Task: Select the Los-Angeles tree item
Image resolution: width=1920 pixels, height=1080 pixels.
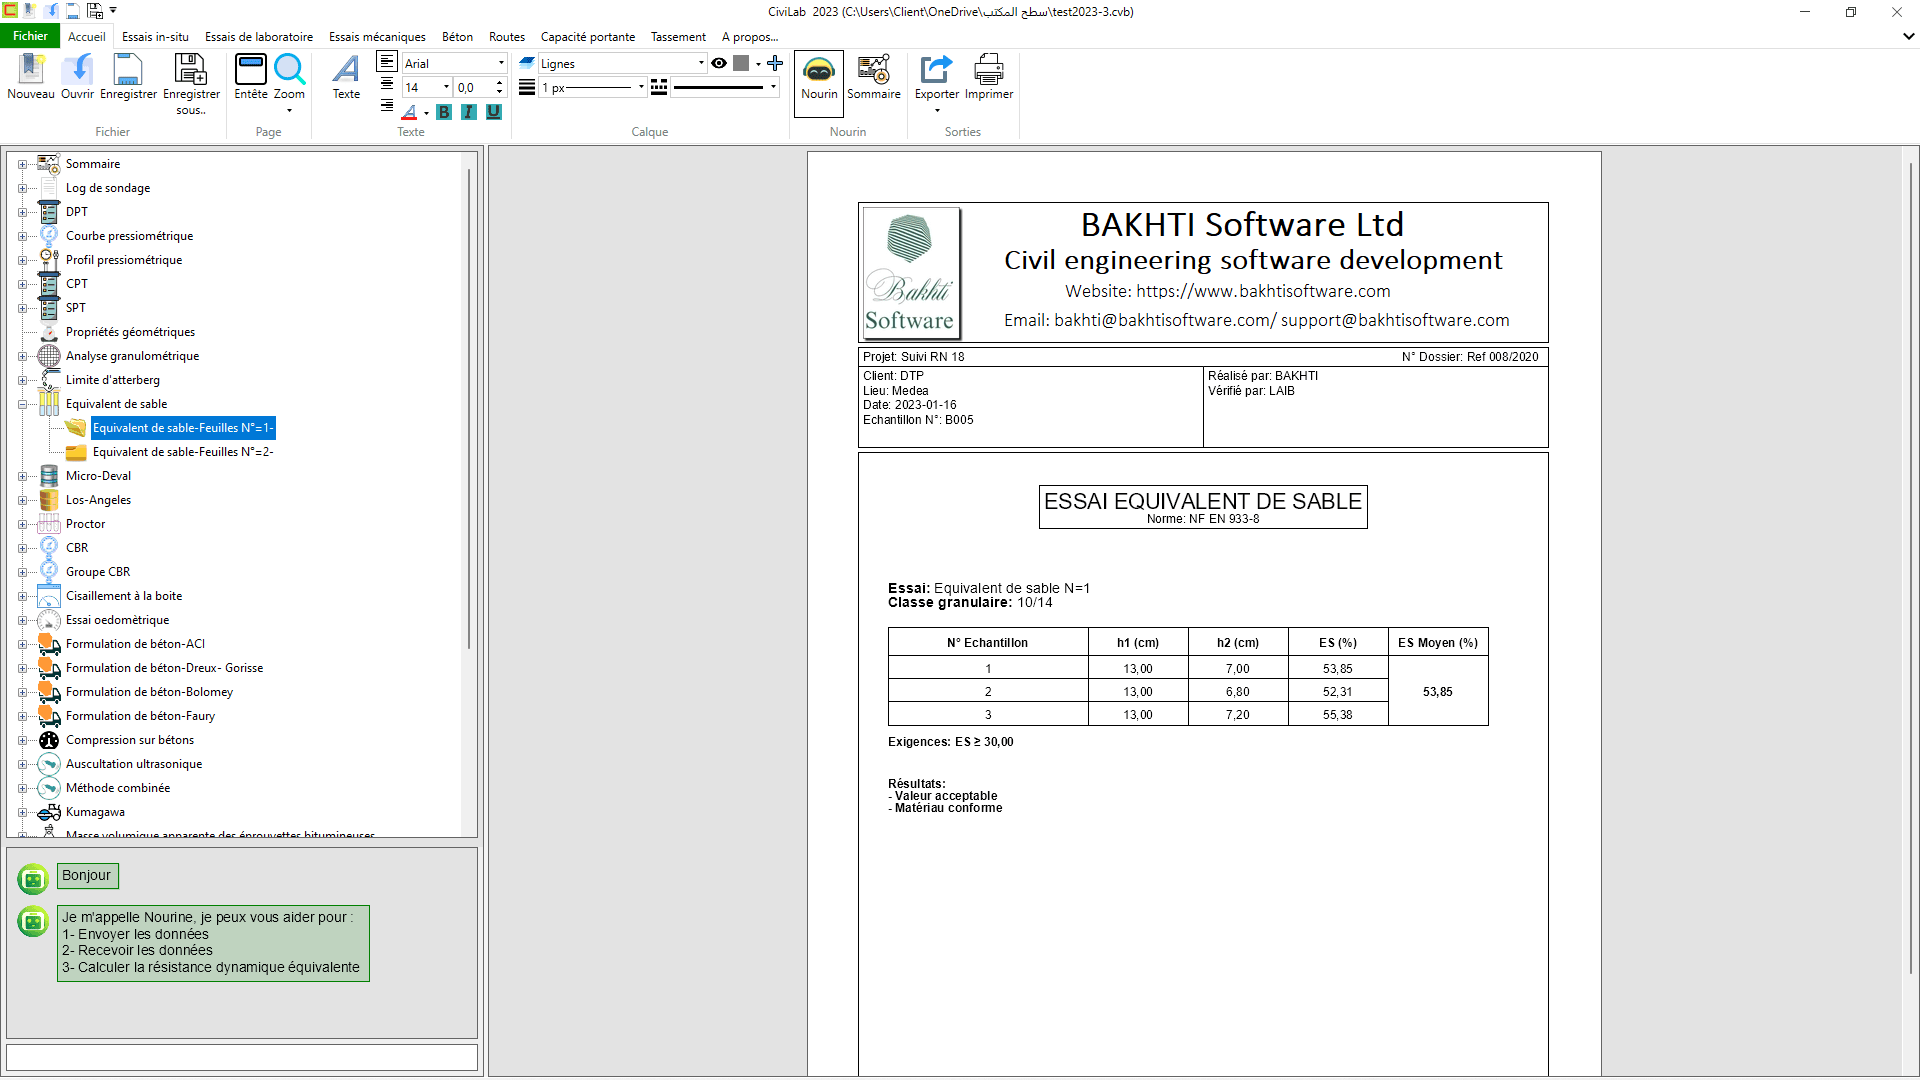Action: [x=98, y=500]
